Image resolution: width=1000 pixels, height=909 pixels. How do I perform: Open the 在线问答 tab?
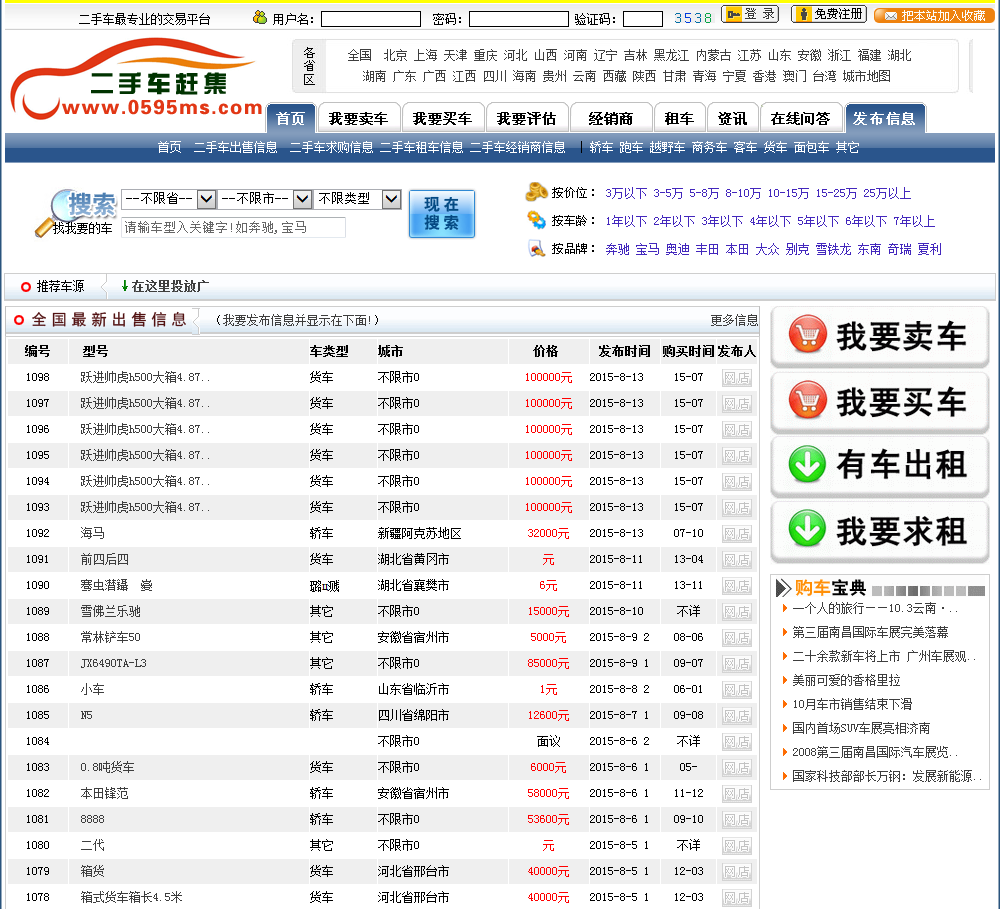click(x=800, y=119)
